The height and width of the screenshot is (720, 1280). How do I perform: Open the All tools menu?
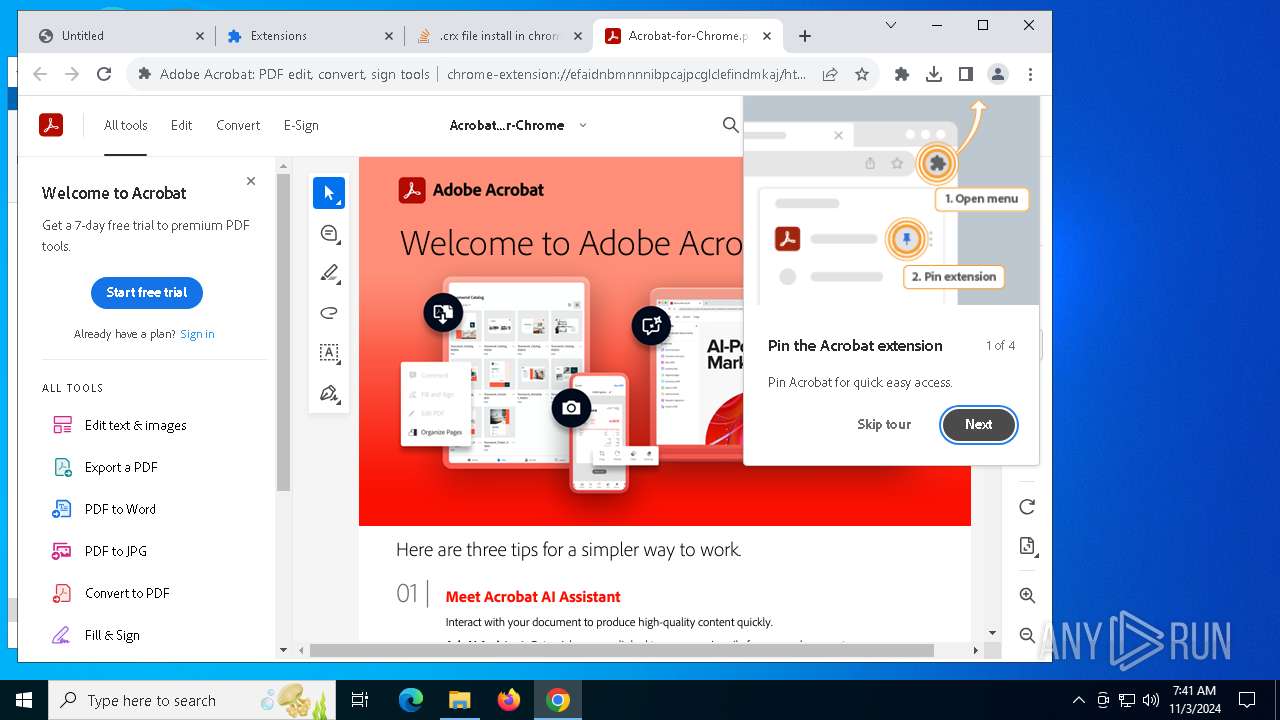(126, 125)
